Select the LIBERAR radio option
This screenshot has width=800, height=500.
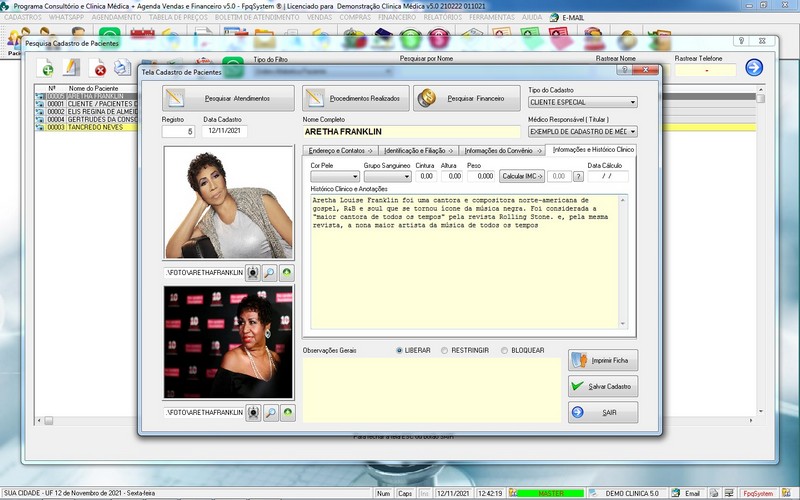(x=399, y=351)
